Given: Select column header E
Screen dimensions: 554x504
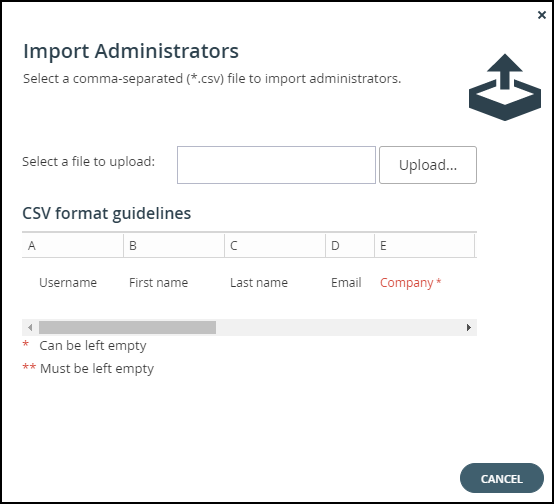Looking at the screenshot, I should click(424, 245).
